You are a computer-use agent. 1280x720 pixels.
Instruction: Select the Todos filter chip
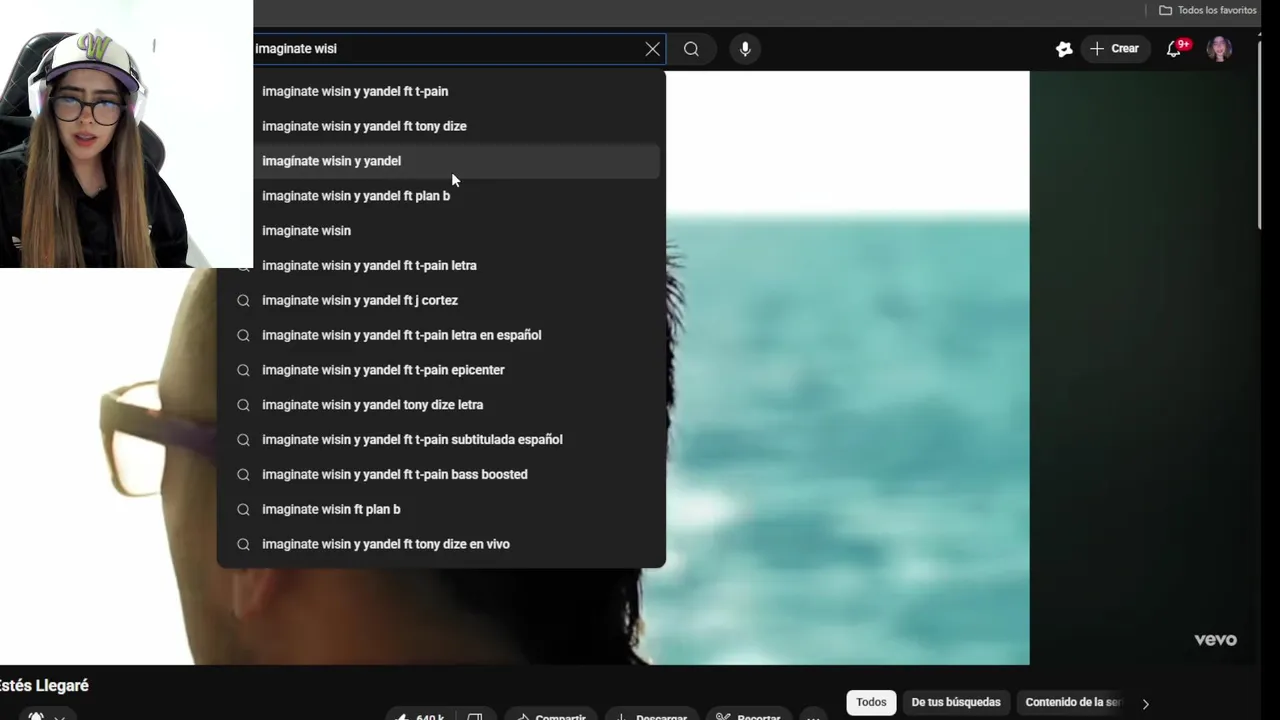871,702
